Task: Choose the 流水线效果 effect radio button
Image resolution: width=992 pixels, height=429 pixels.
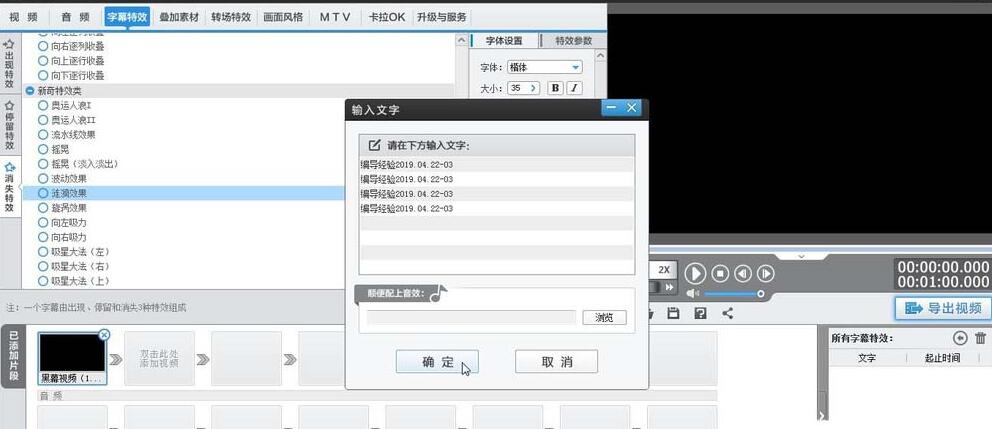Action: [x=42, y=134]
